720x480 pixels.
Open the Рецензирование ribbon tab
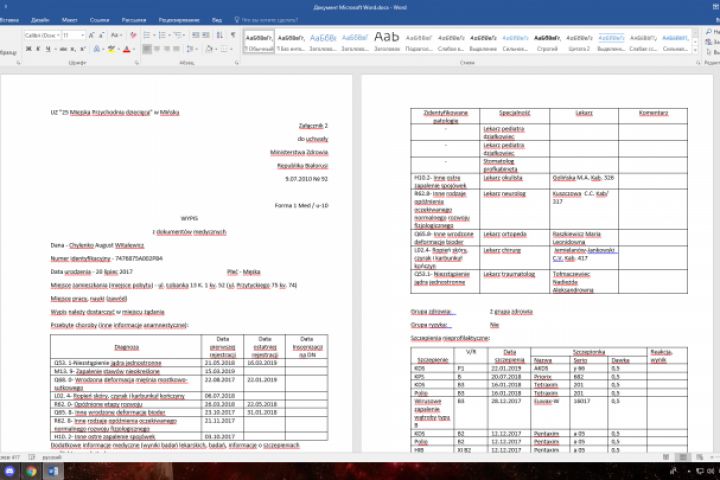(179, 20)
